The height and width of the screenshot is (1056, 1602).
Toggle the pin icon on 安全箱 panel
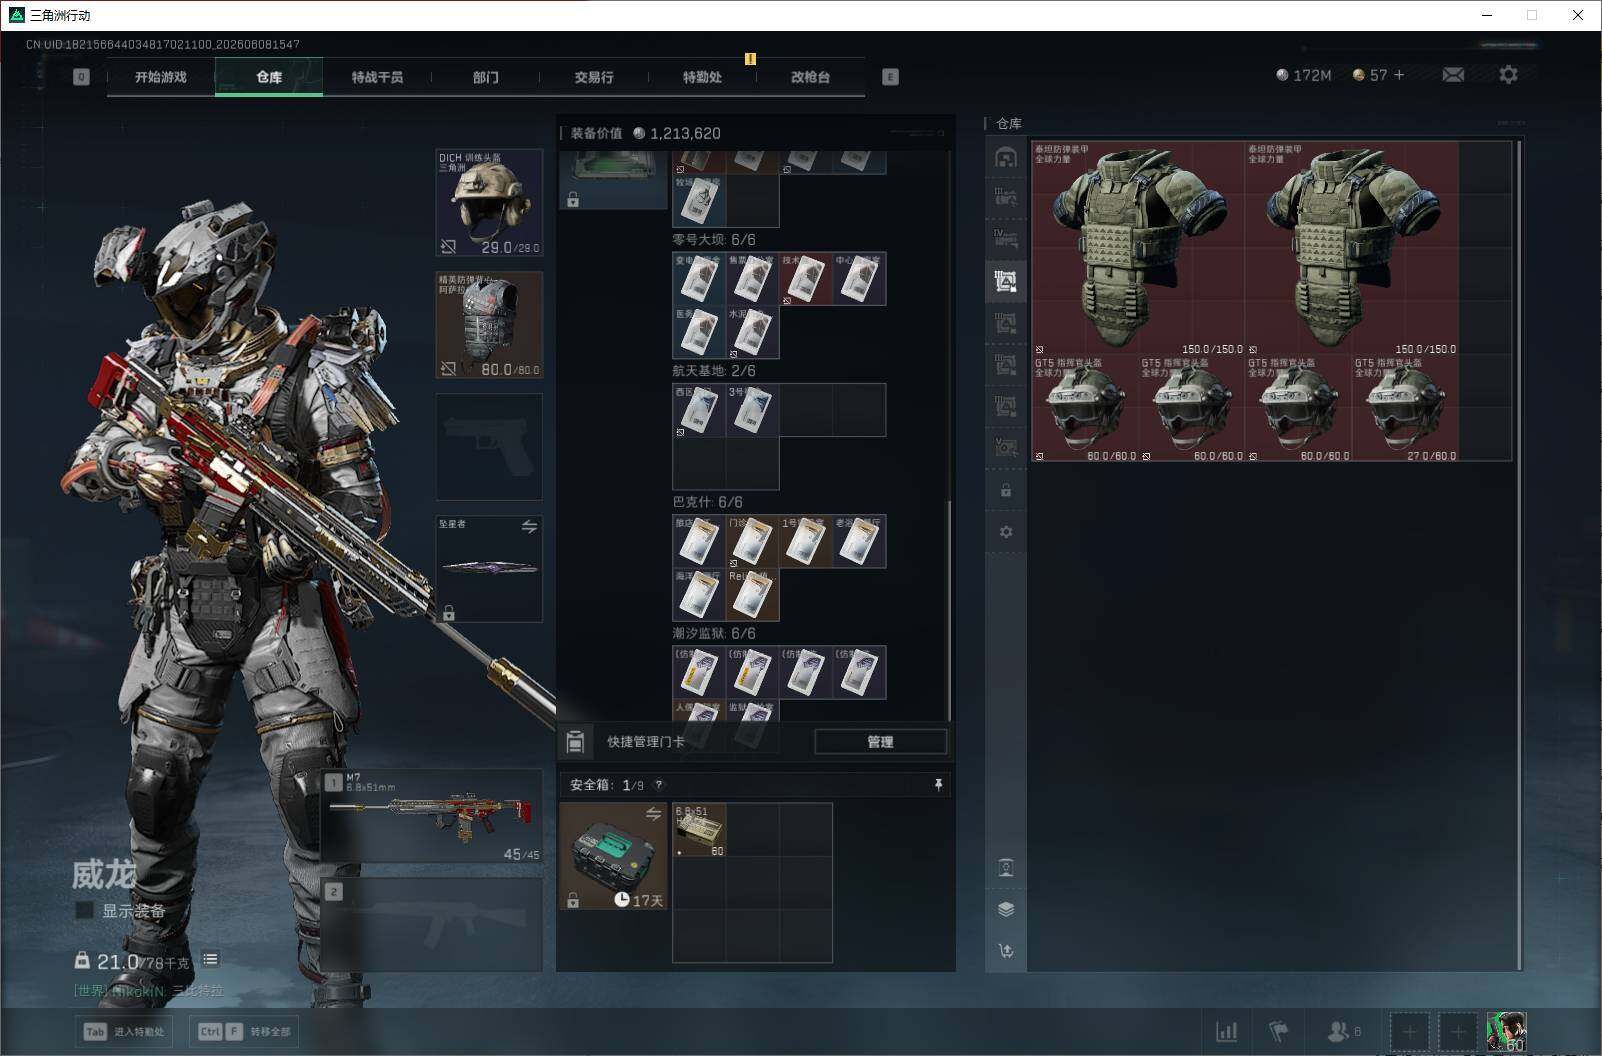[938, 785]
